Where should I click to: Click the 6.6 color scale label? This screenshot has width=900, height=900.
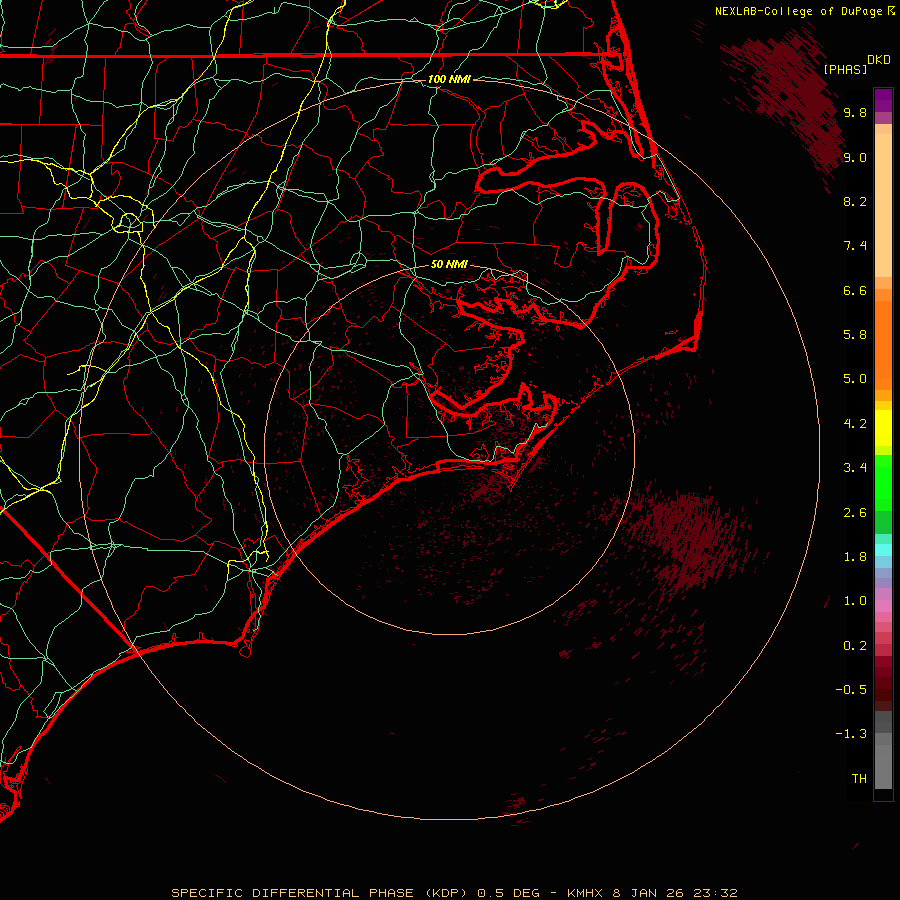coord(855,290)
